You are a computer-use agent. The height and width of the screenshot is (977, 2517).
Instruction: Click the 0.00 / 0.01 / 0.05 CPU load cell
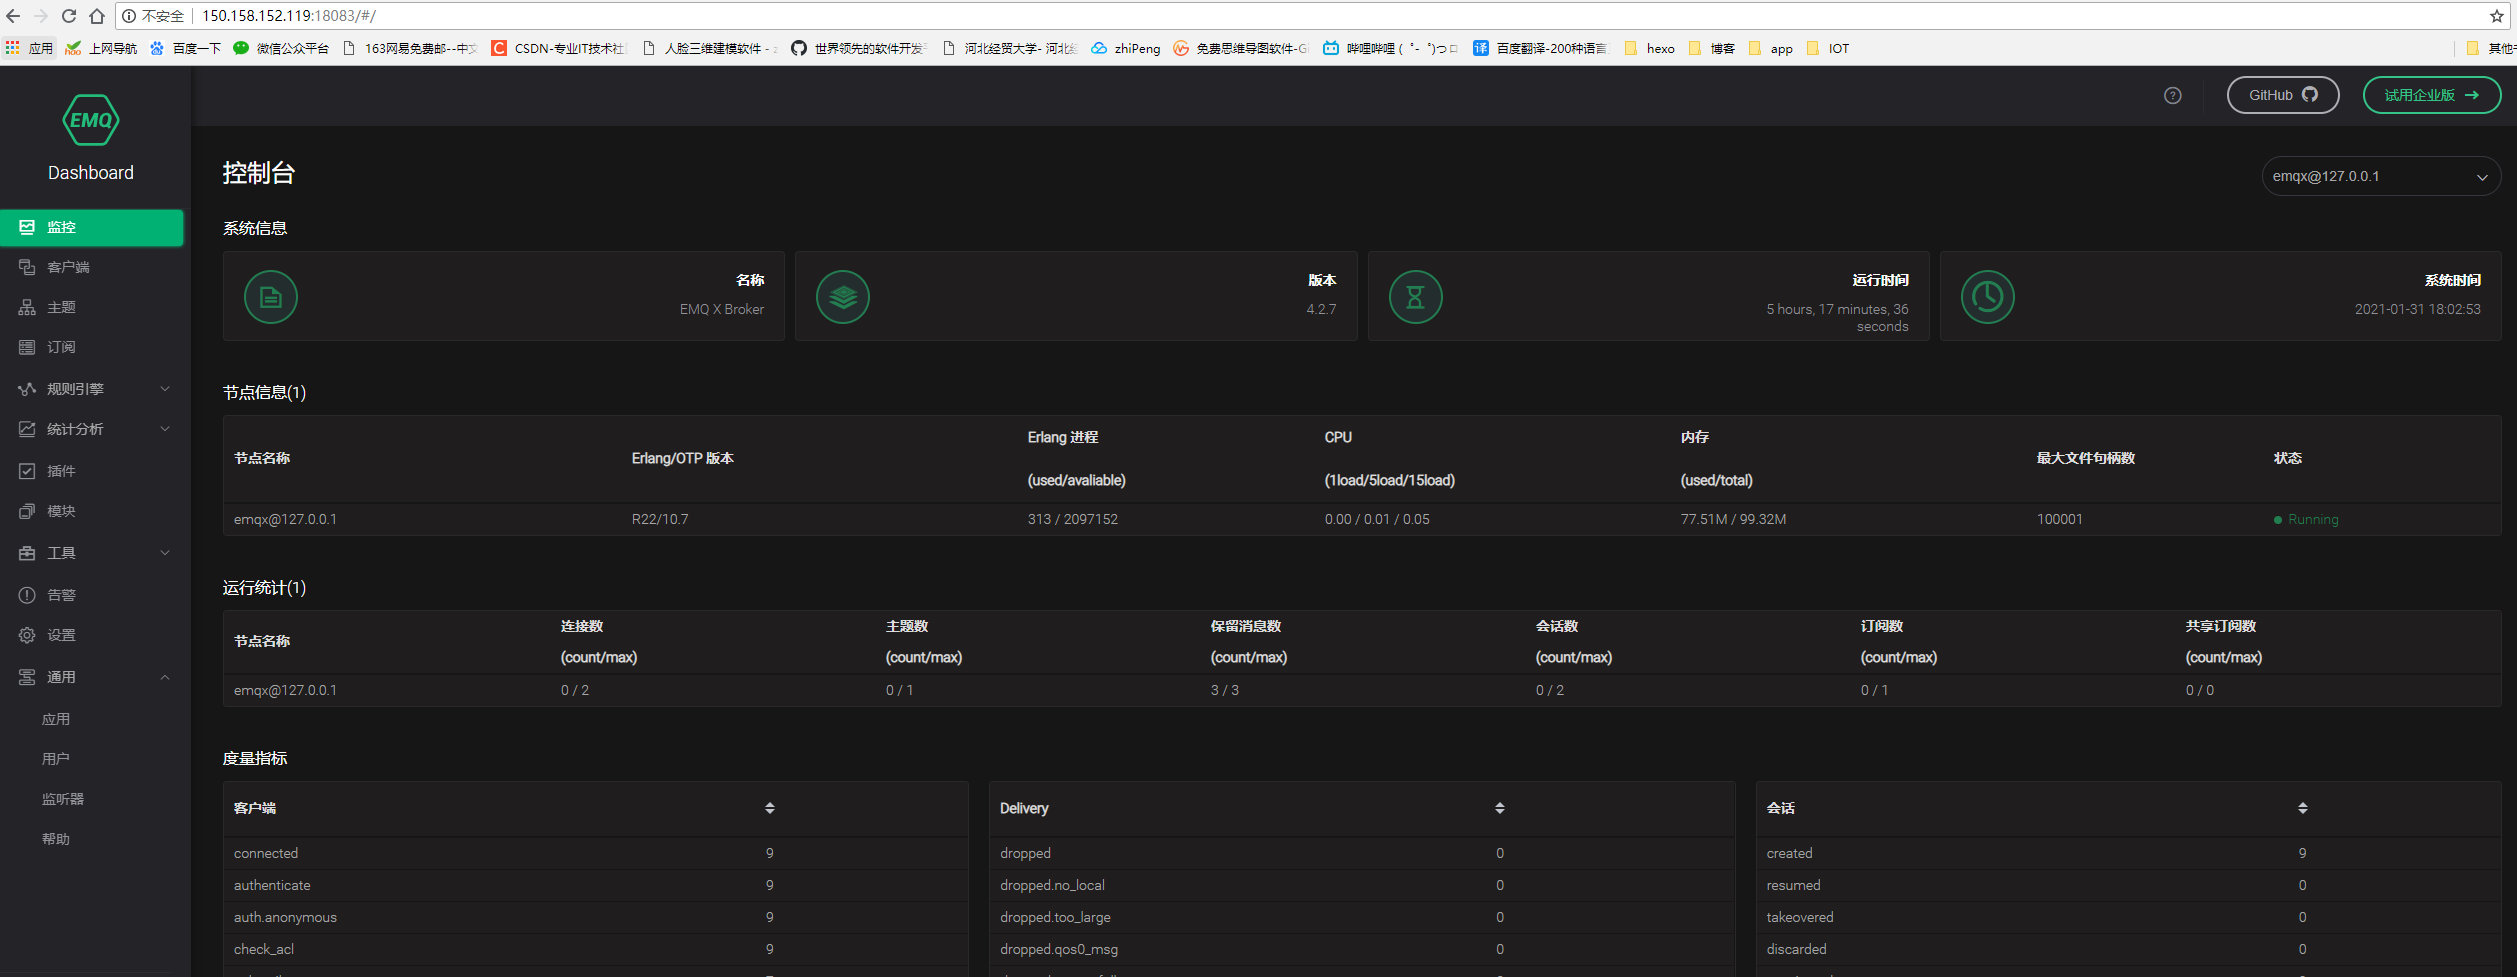pos(1377,519)
